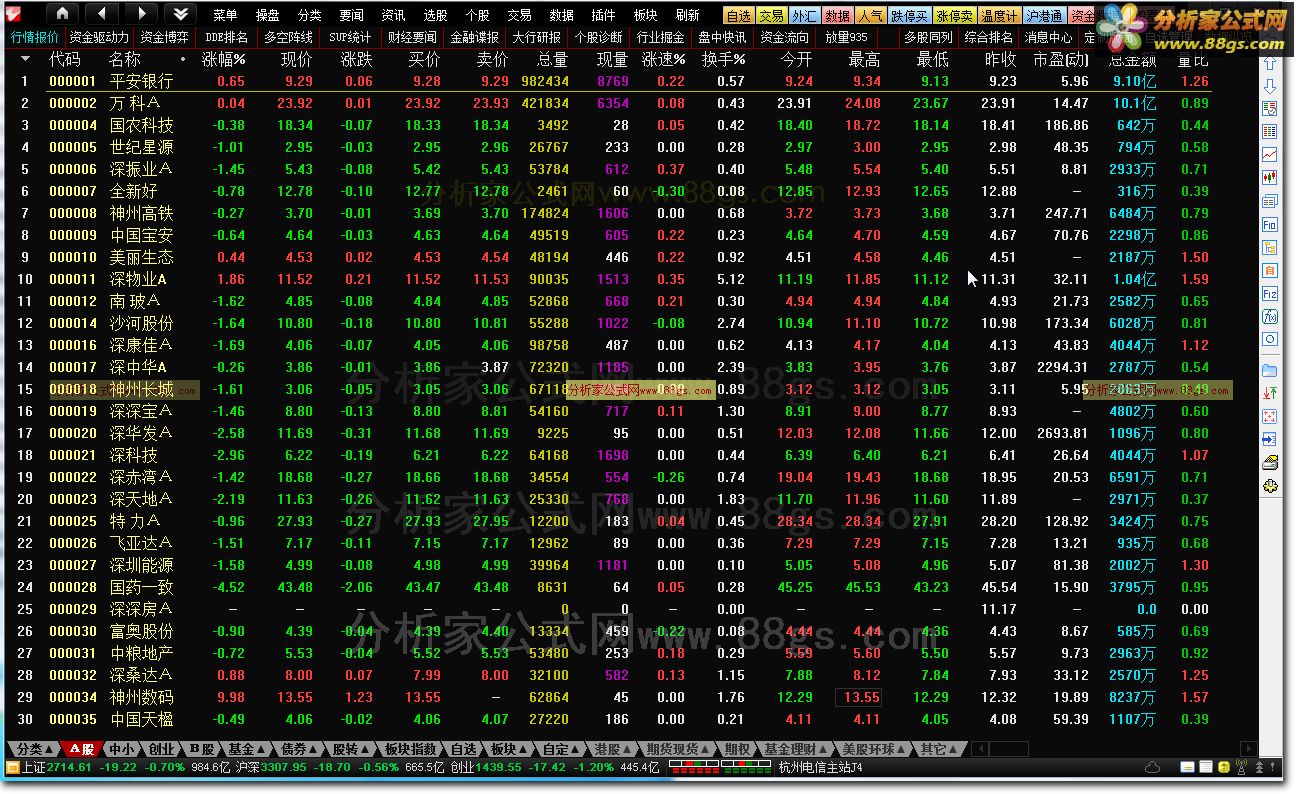Click the printer icon in the right sidebar
This screenshot has height=794, width=1296.
tap(1270, 462)
